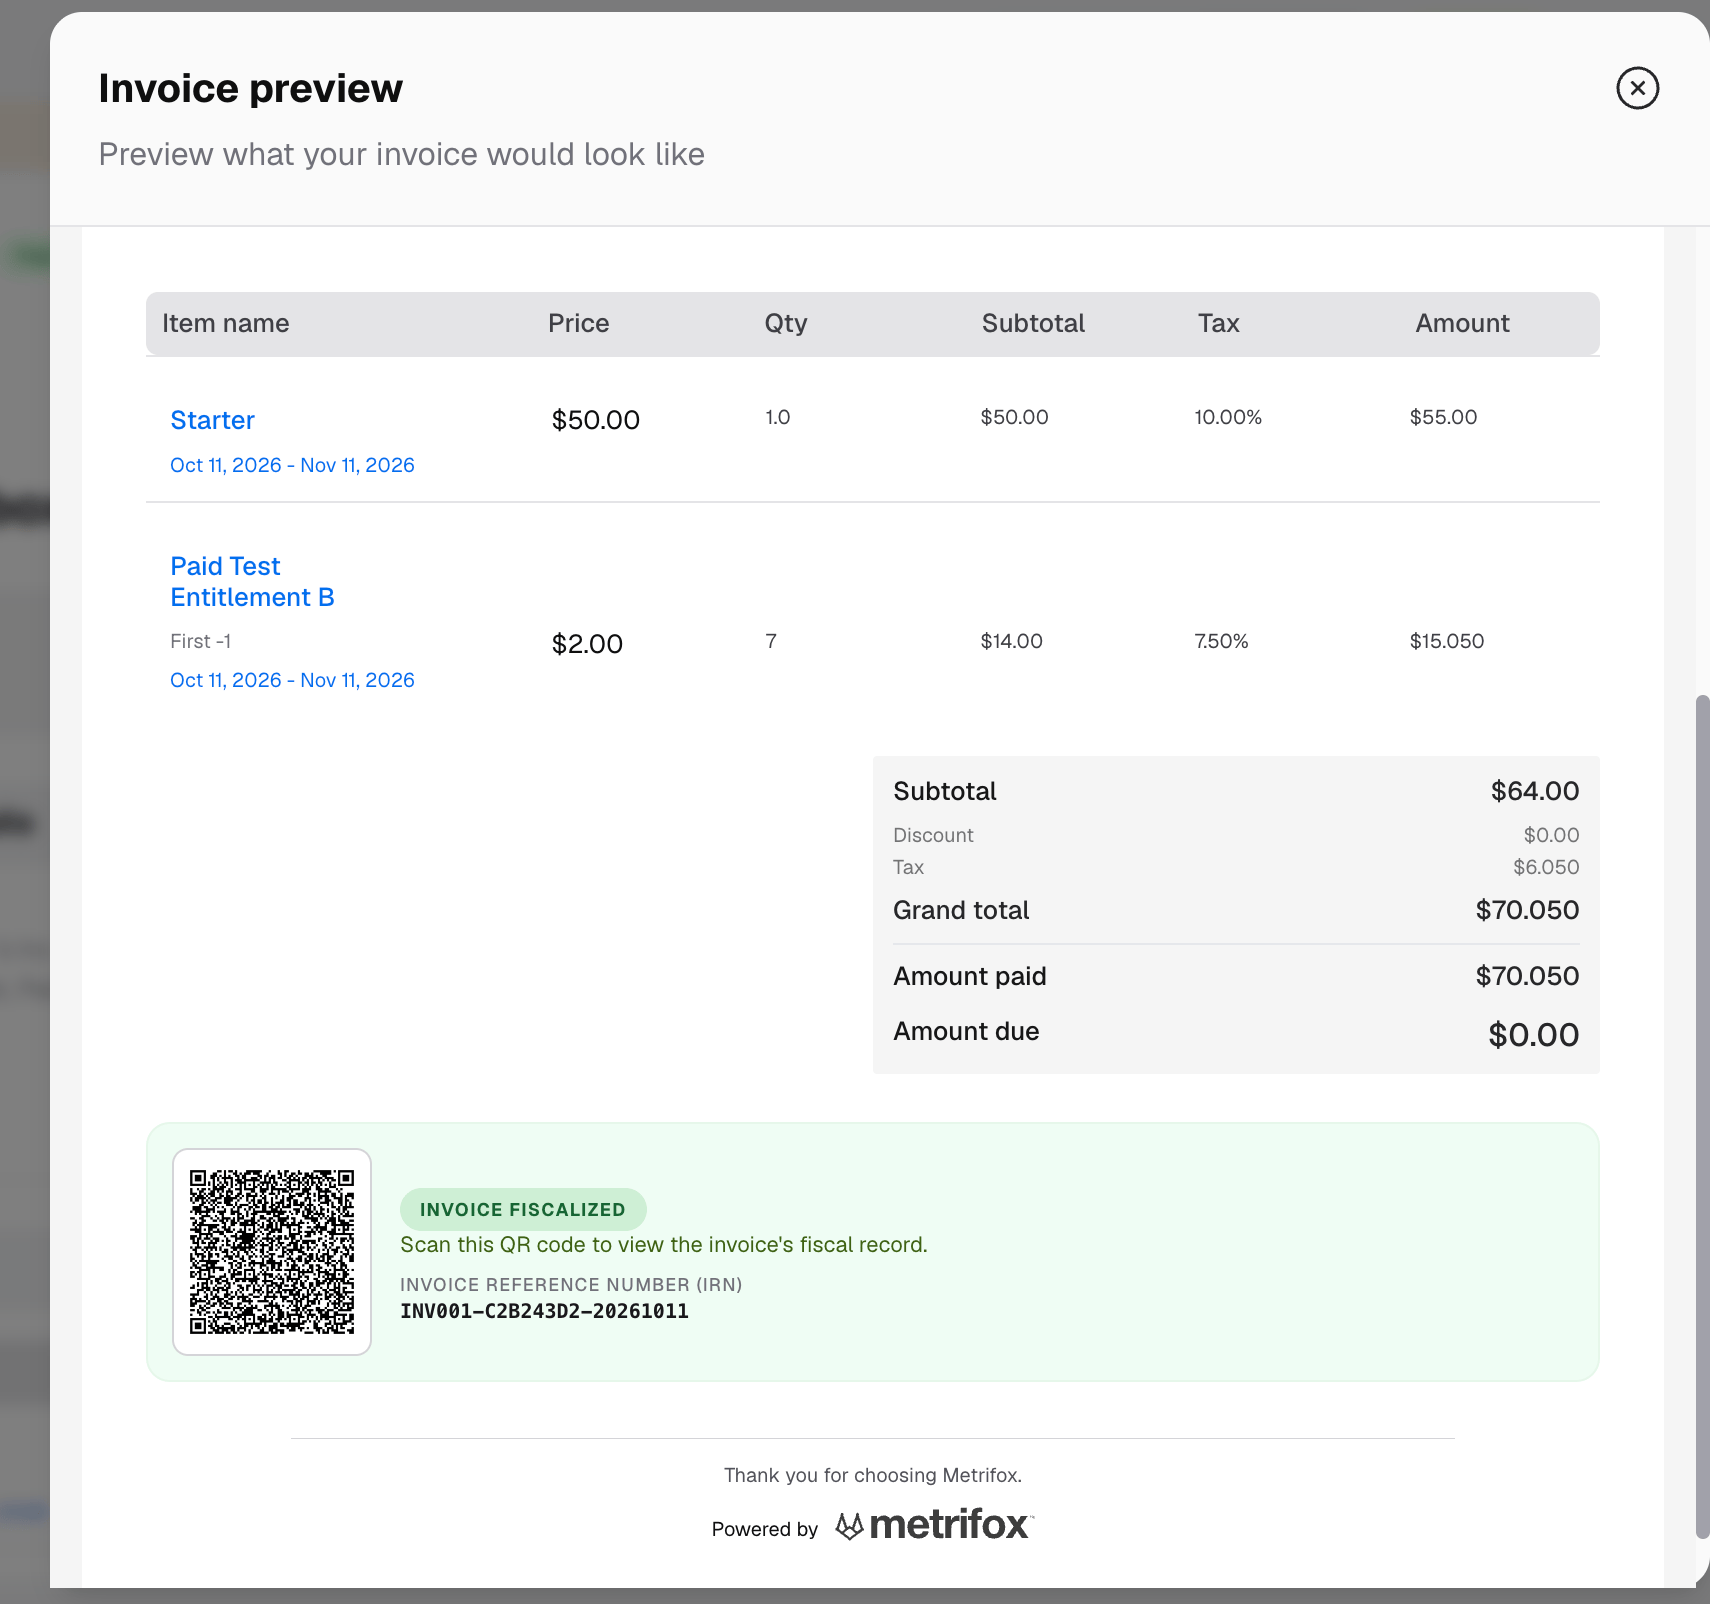Click the 7.50% tax value
Screen dimensions: 1710x1604
click(x=1221, y=641)
